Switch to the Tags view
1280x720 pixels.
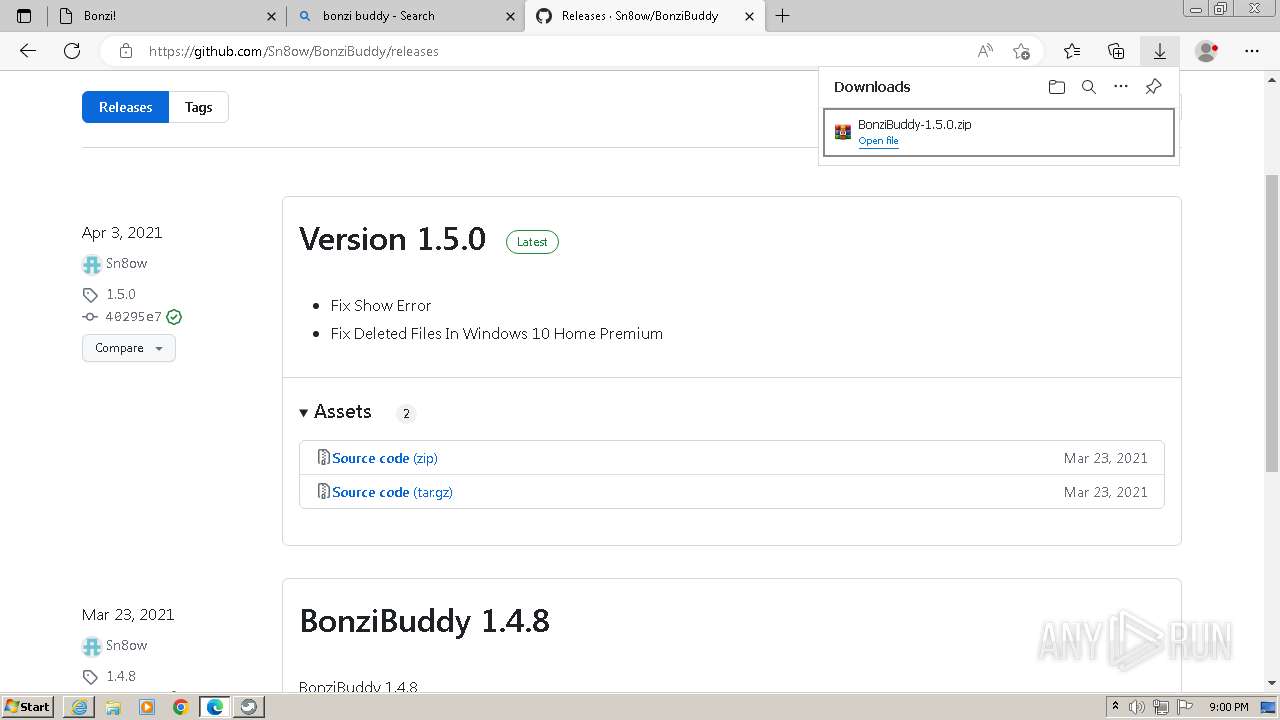coord(198,107)
